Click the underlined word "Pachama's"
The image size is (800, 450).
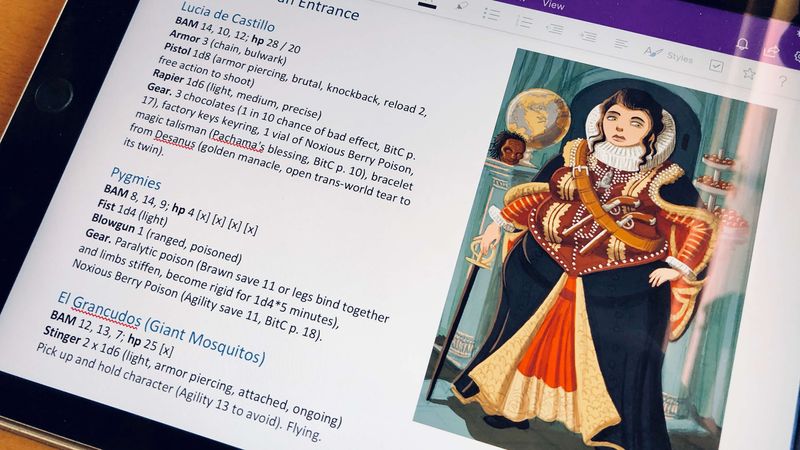point(238,141)
